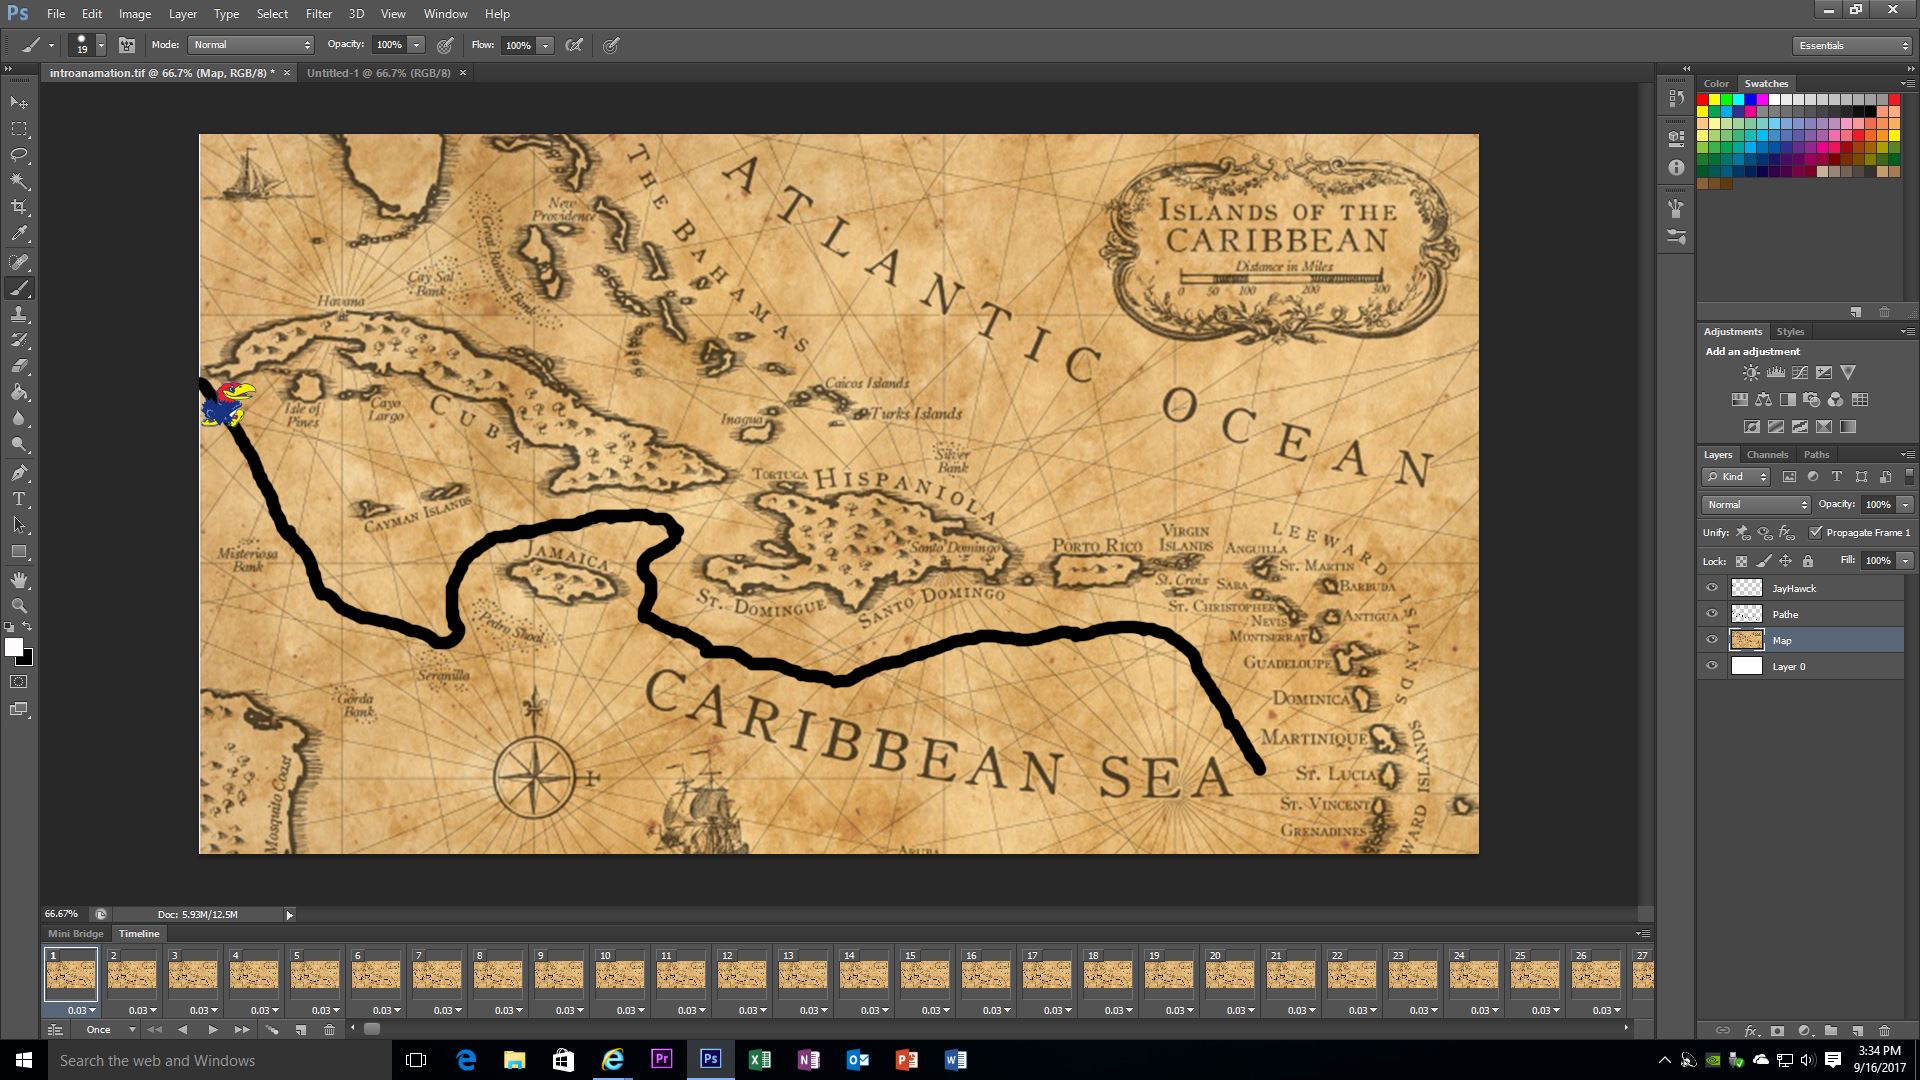Select the Spot Healing Brush tool
This screenshot has height=1080, width=1920.
[19, 262]
